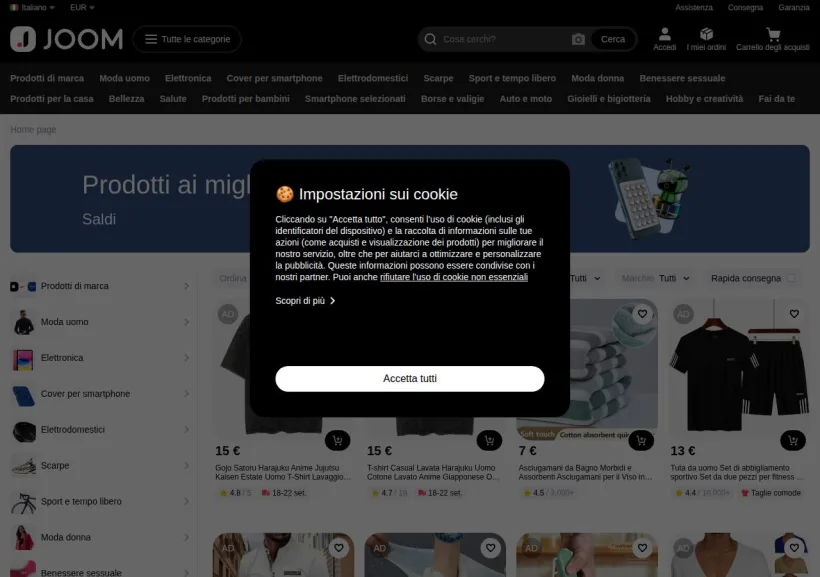820x577 pixels.
Task: Open the Tutte le categorie menu
Action: 187,39
